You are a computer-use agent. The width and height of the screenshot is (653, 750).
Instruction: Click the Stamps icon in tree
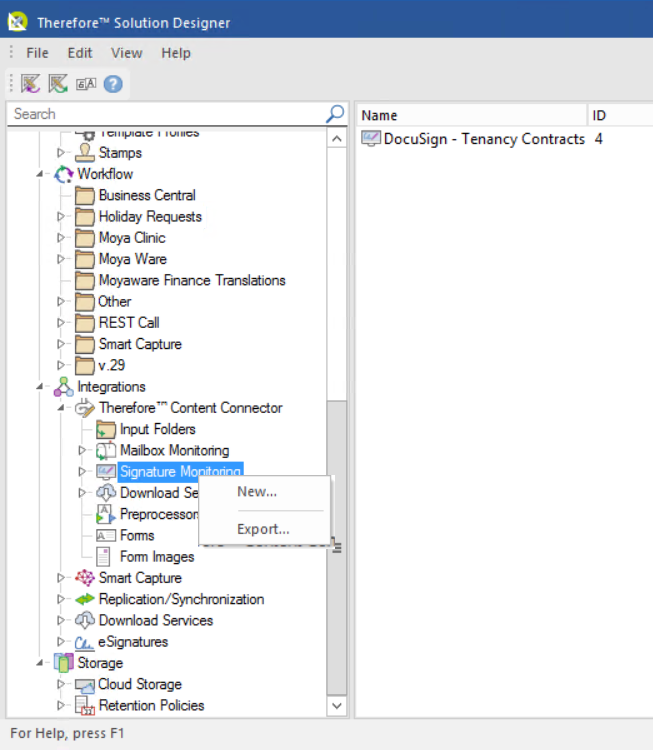(85, 153)
